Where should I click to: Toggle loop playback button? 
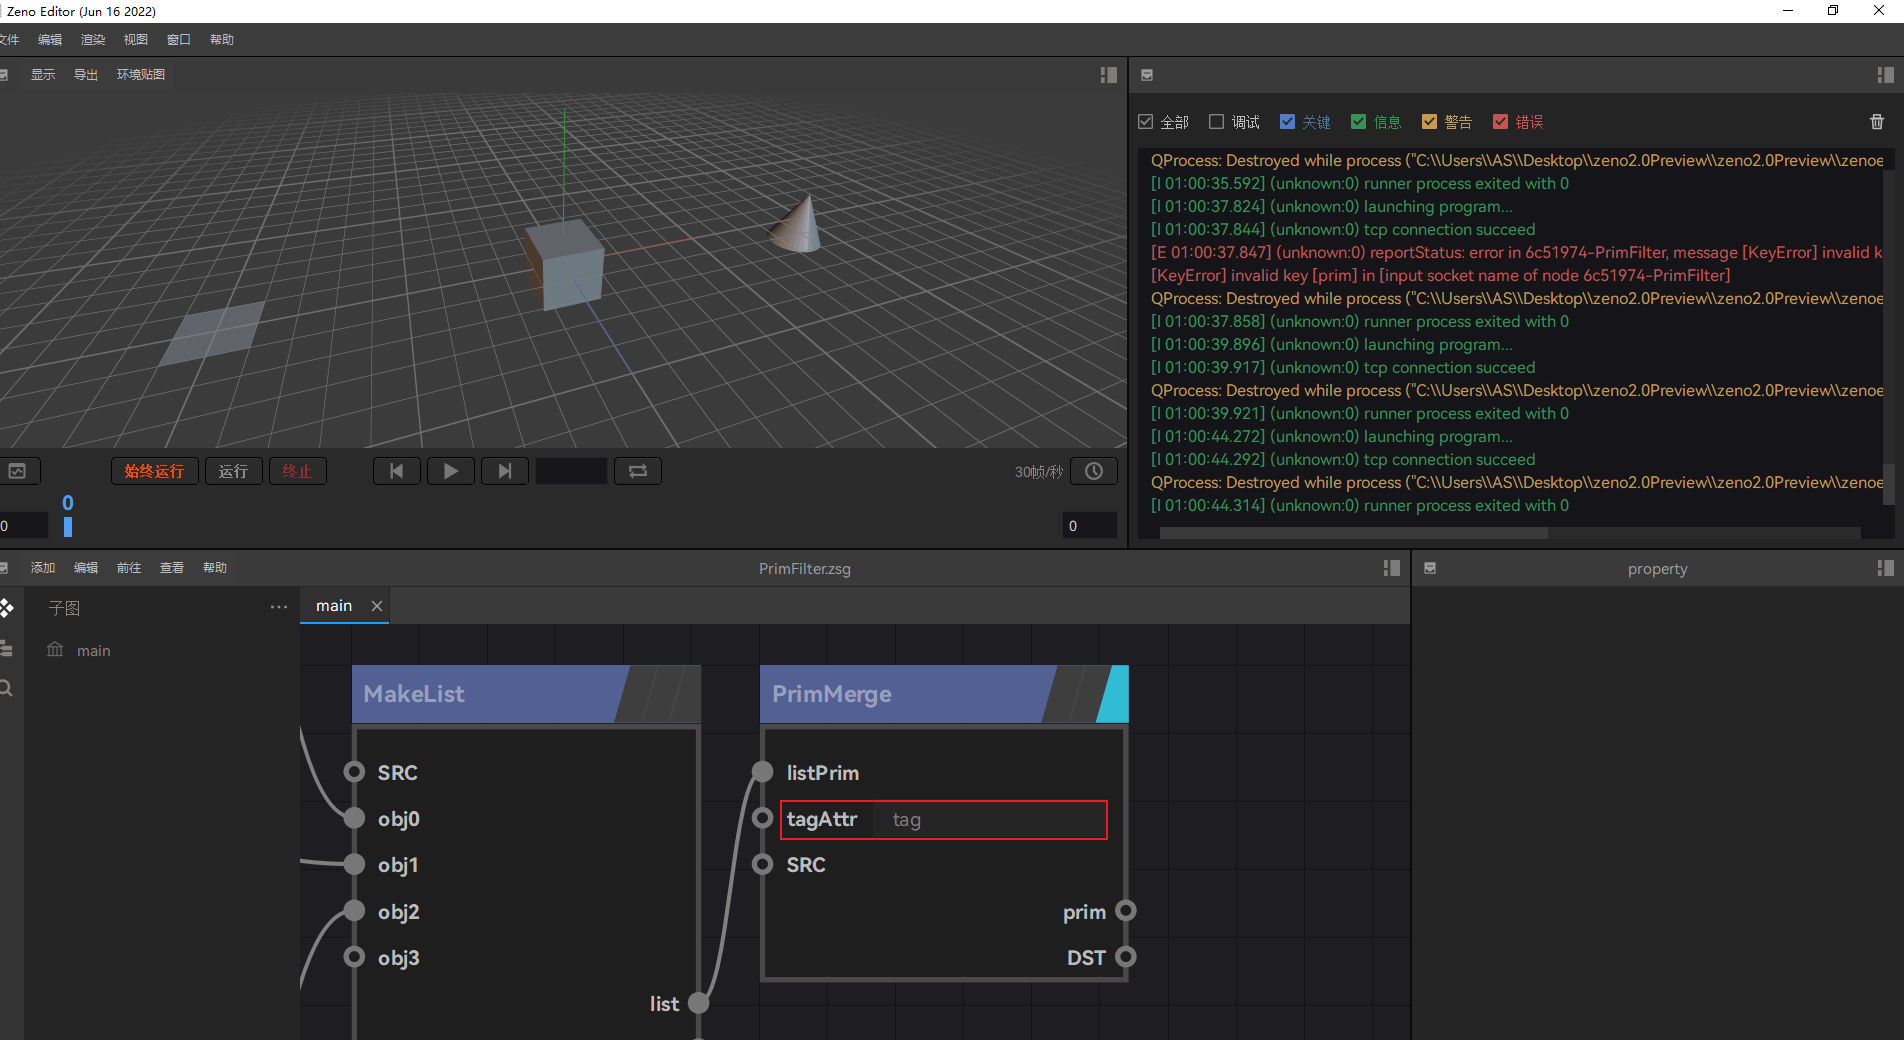638,471
